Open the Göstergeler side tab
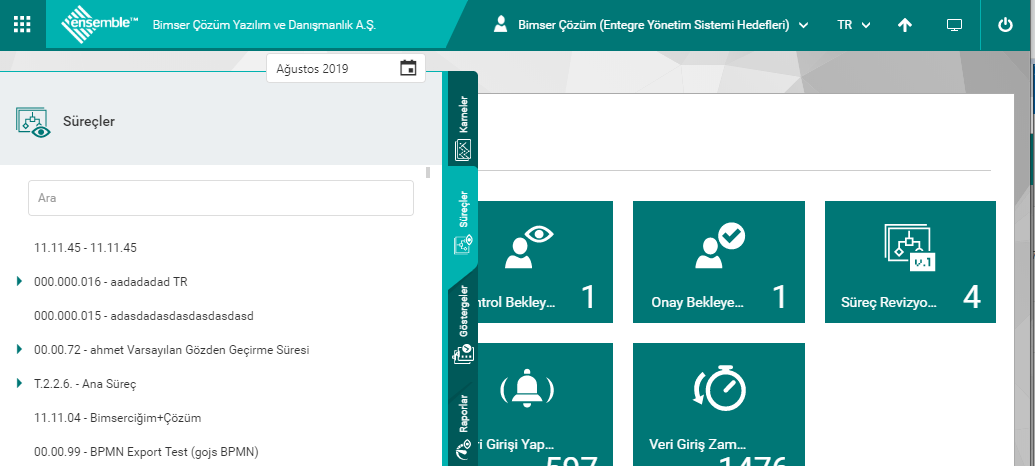 [463, 323]
